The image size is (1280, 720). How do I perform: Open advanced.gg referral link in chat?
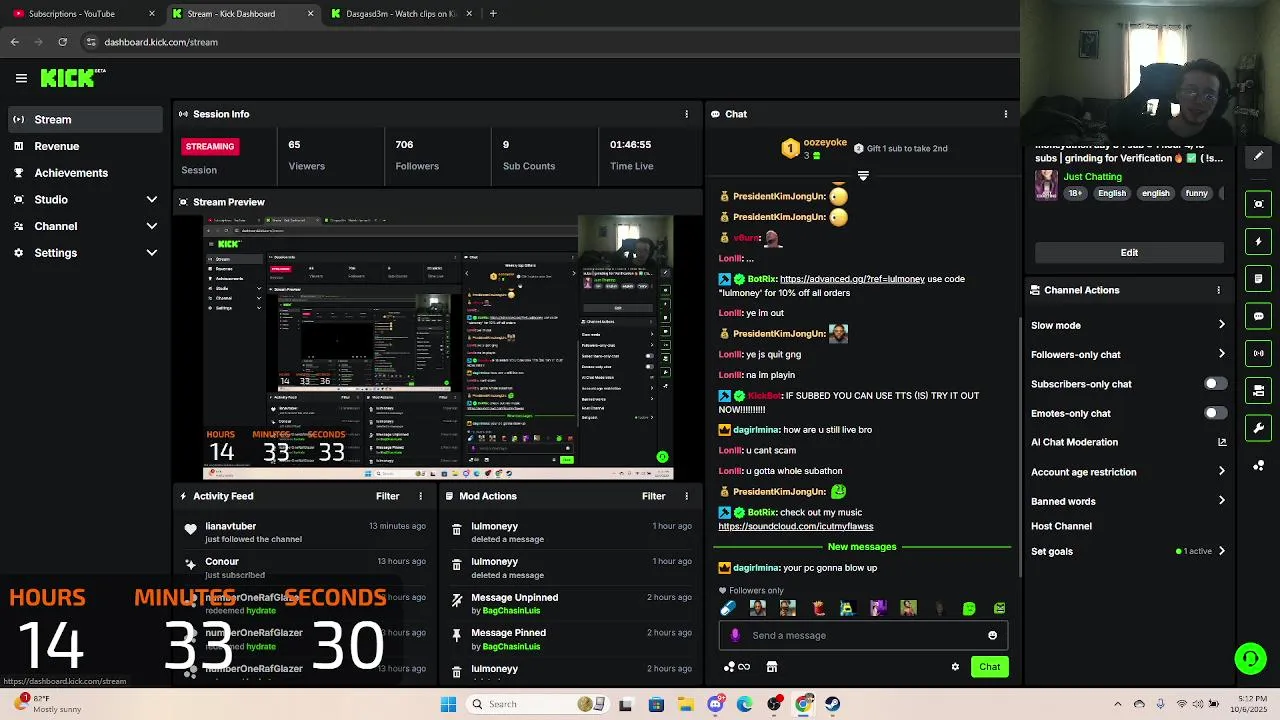click(852, 279)
